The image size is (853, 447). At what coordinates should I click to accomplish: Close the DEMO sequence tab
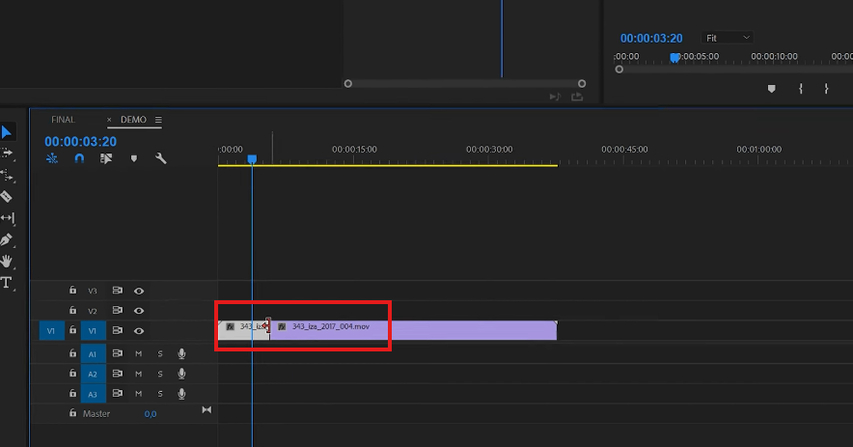[x=109, y=120]
